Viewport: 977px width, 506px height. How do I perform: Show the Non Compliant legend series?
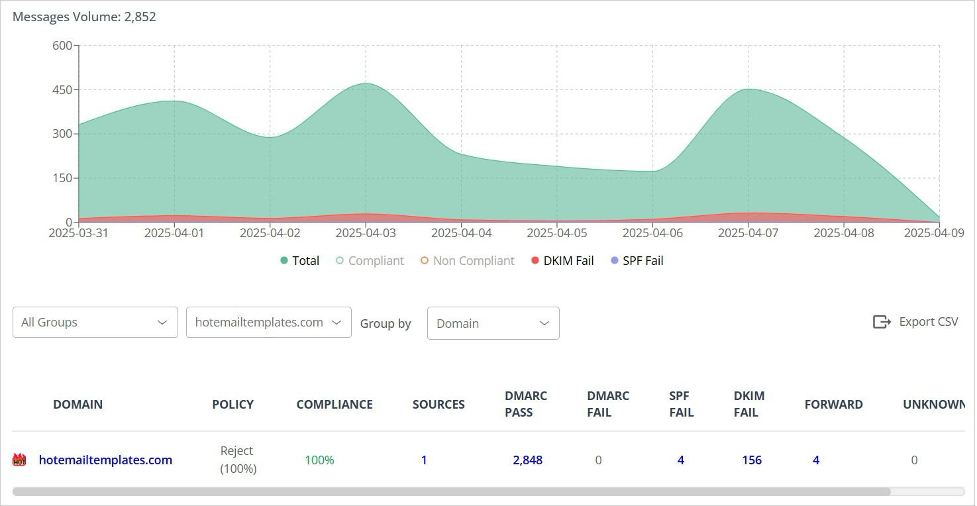point(467,261)
